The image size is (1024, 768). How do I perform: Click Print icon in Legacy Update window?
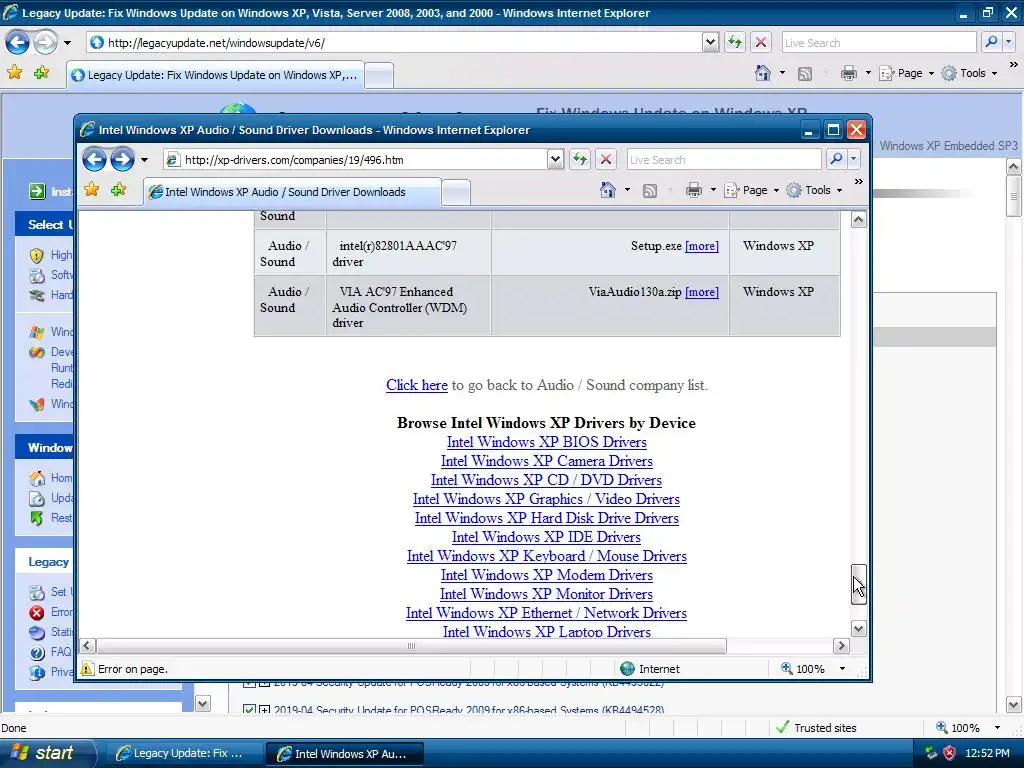pyautogui.click(x=848, y=73)
